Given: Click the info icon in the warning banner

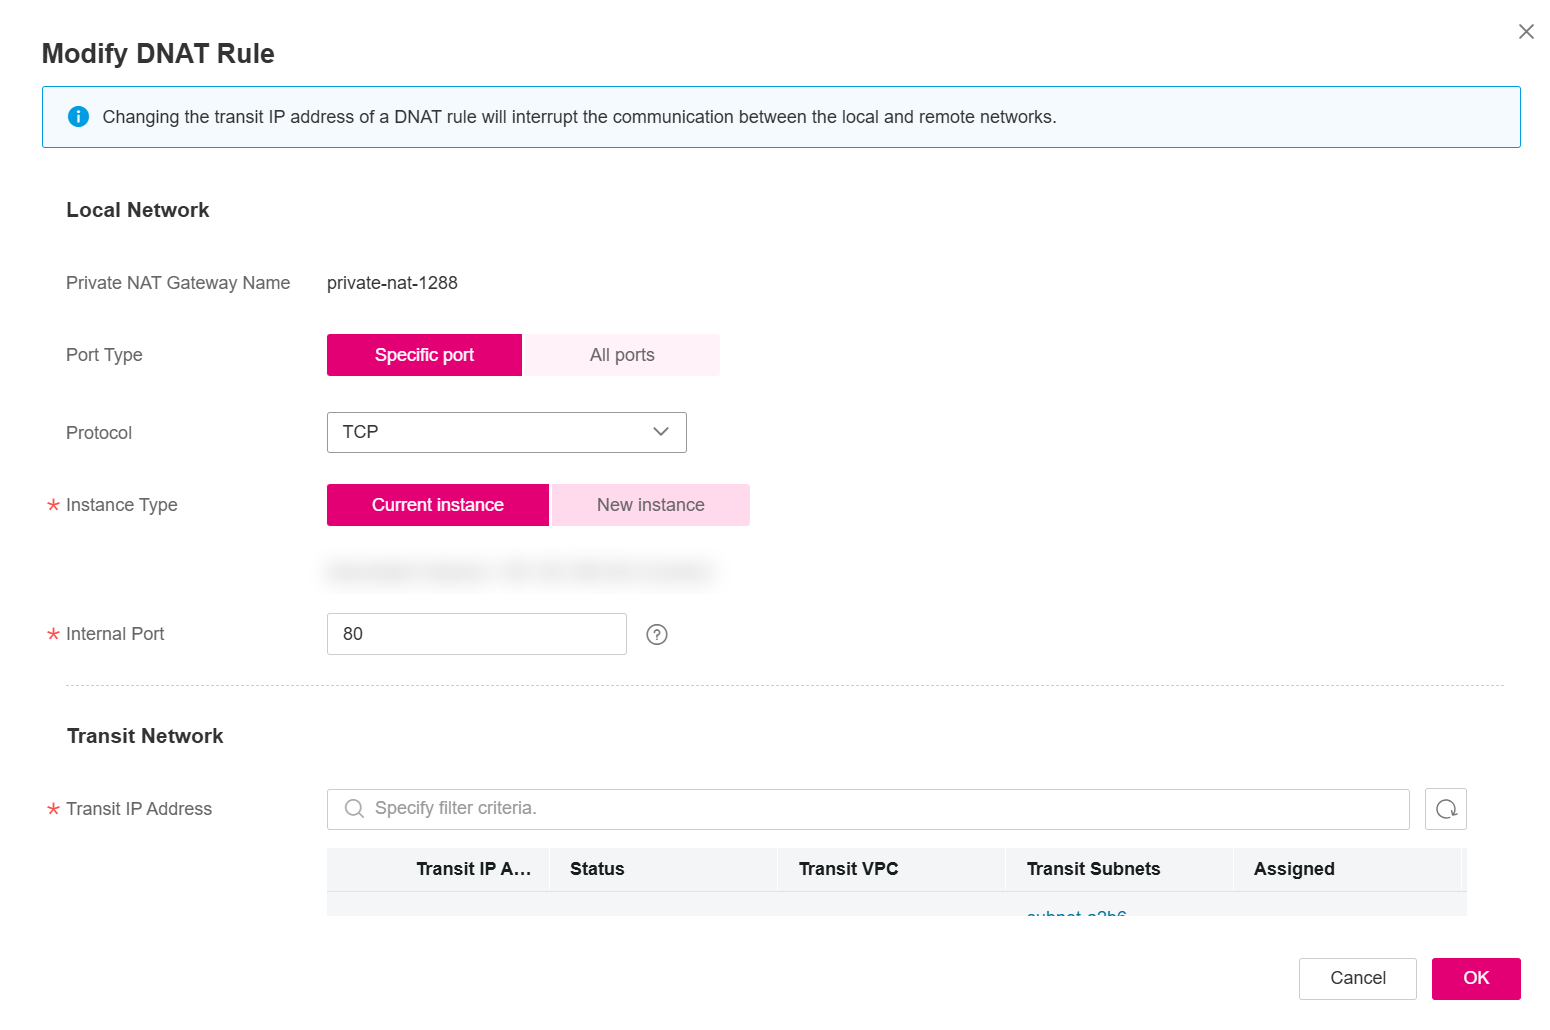Looking at the screenshot, I should 78,117.
